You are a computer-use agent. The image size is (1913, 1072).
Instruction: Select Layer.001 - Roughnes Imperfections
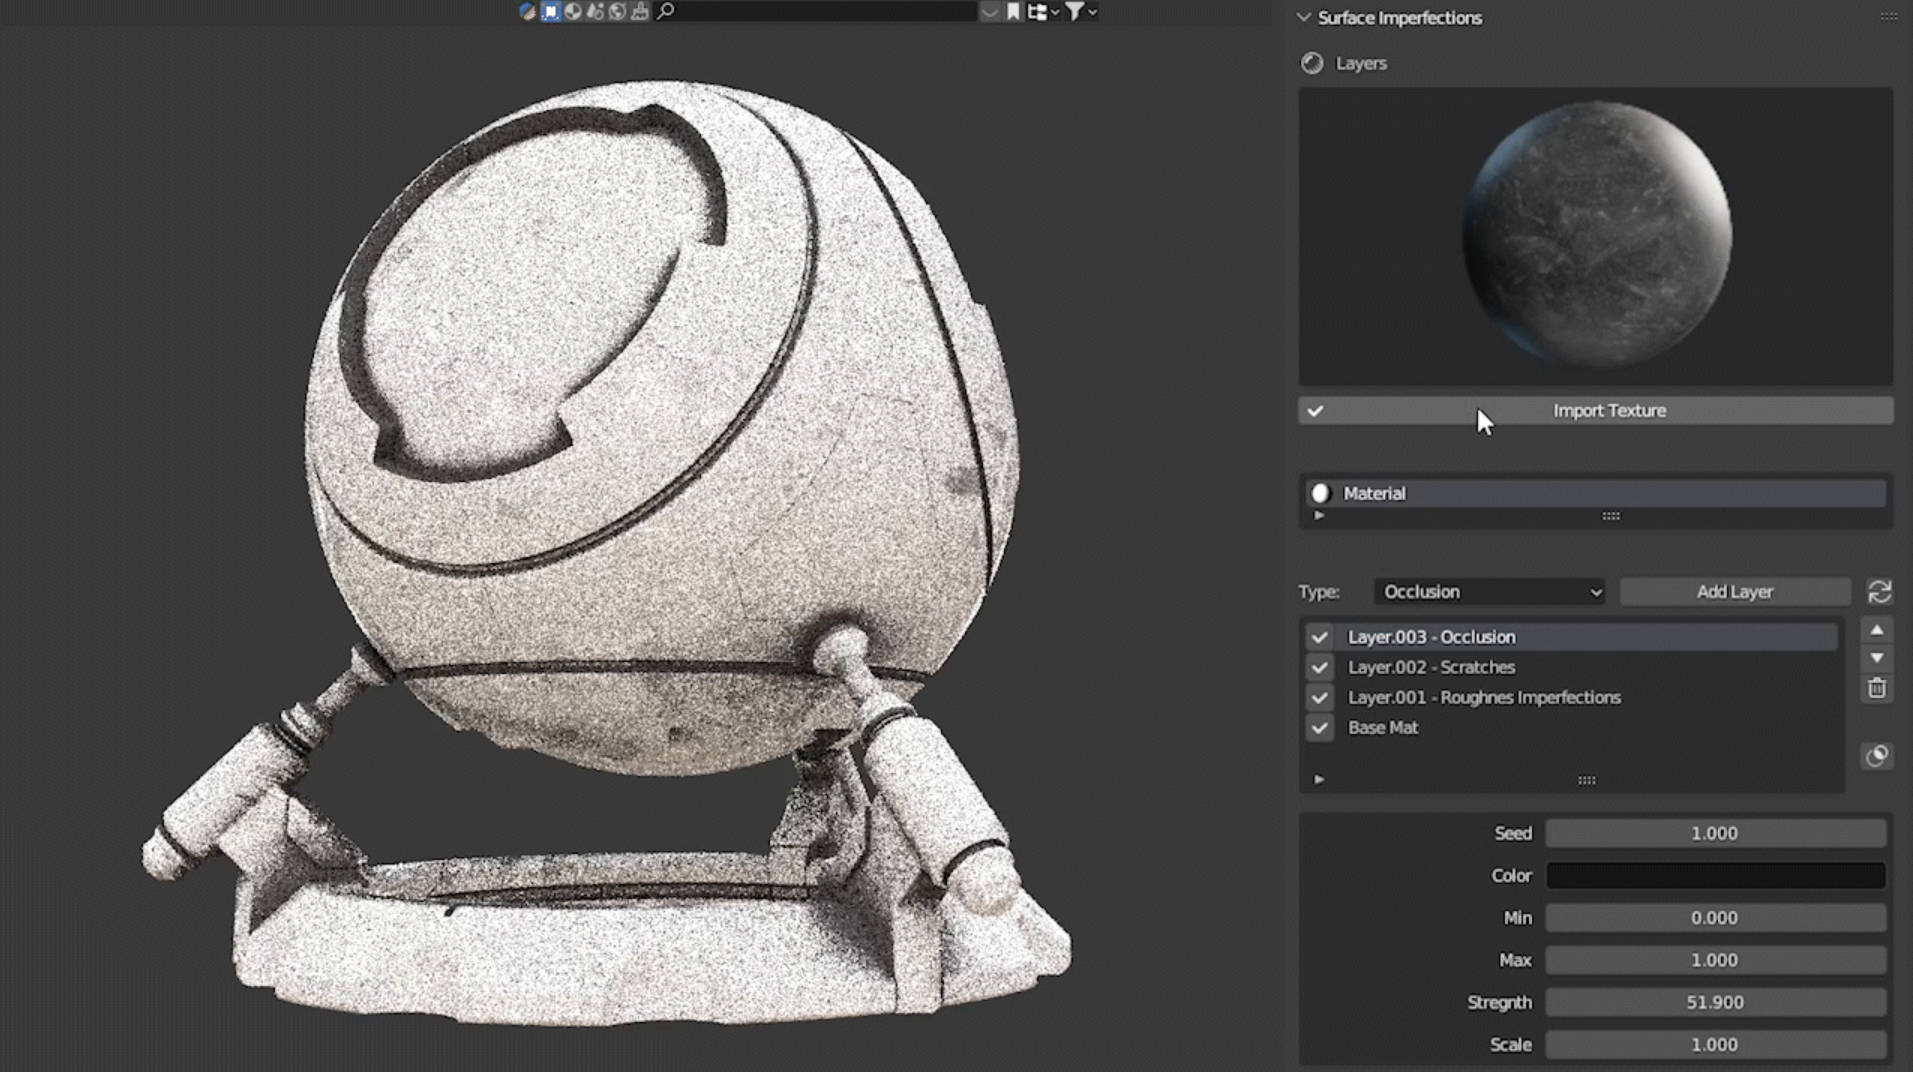tap(1484, 697)
